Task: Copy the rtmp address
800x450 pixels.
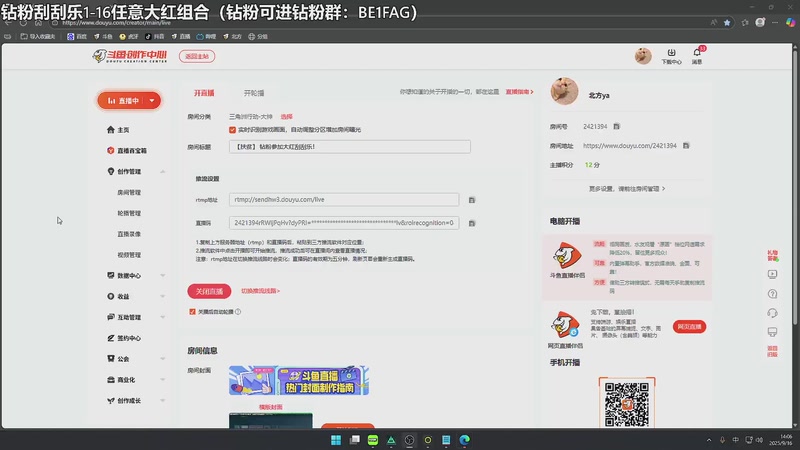Action: (472, 200)
